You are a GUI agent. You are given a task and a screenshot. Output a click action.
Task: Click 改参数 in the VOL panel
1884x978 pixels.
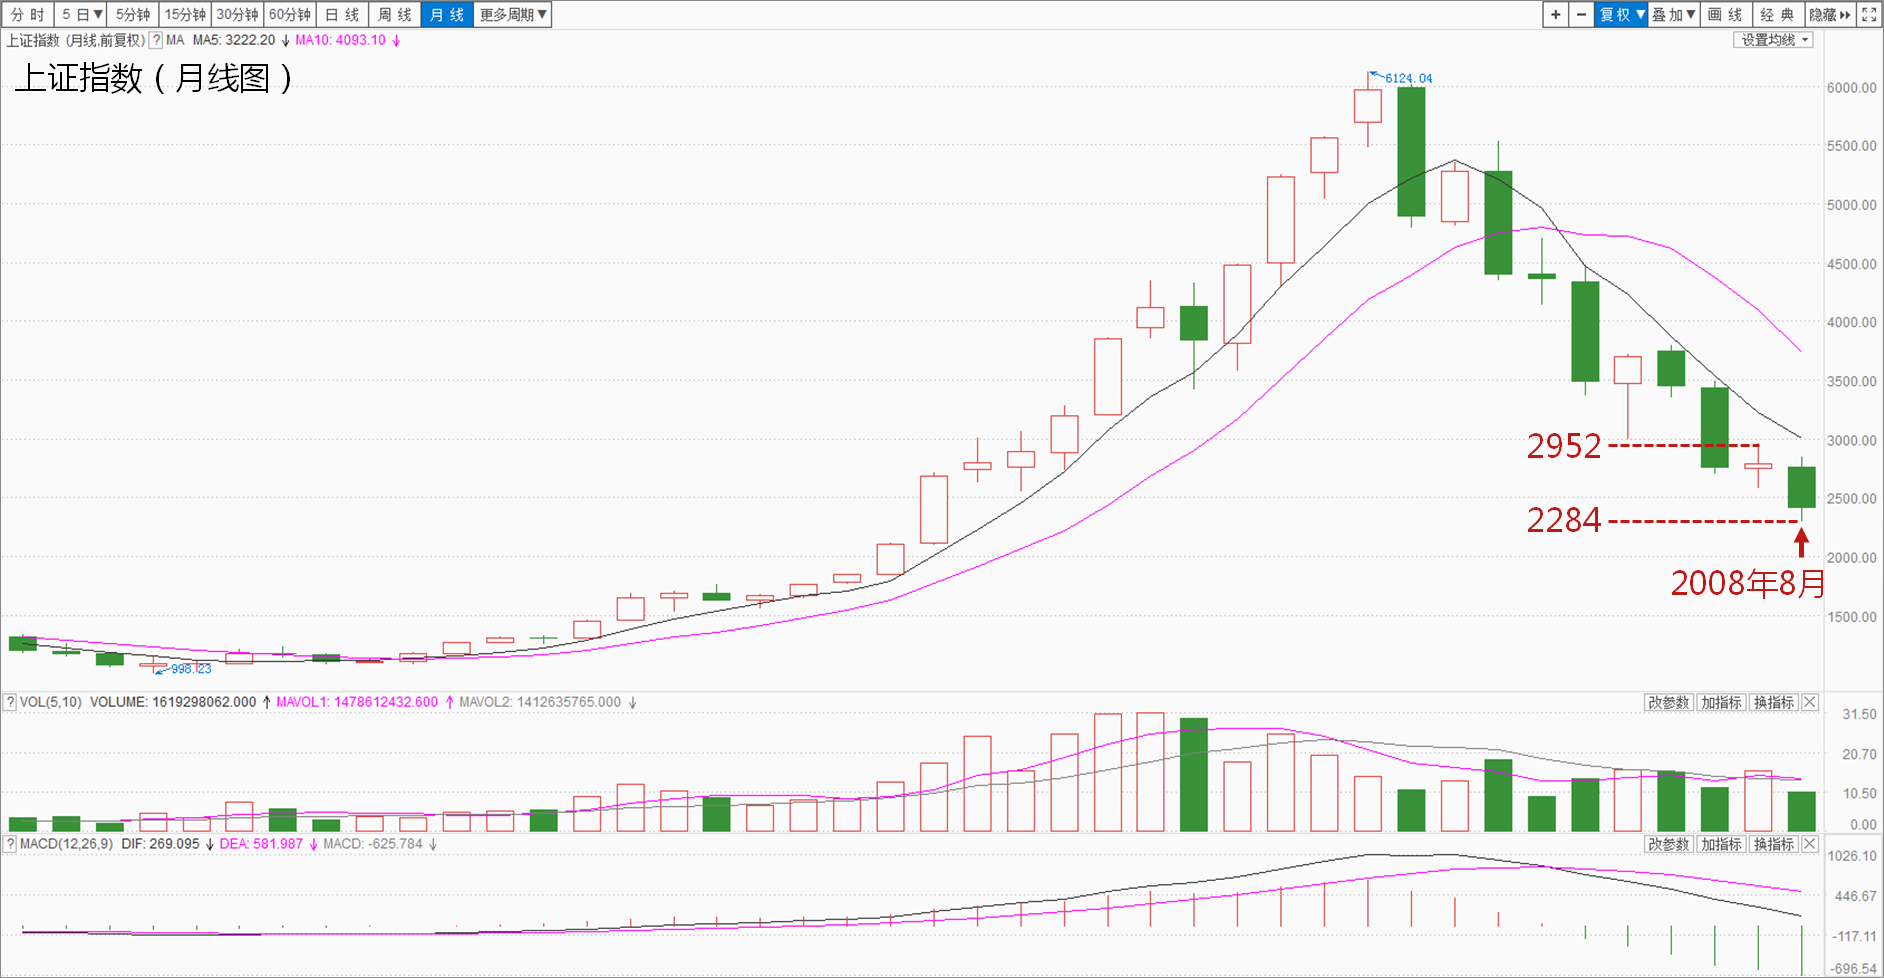1669,703
